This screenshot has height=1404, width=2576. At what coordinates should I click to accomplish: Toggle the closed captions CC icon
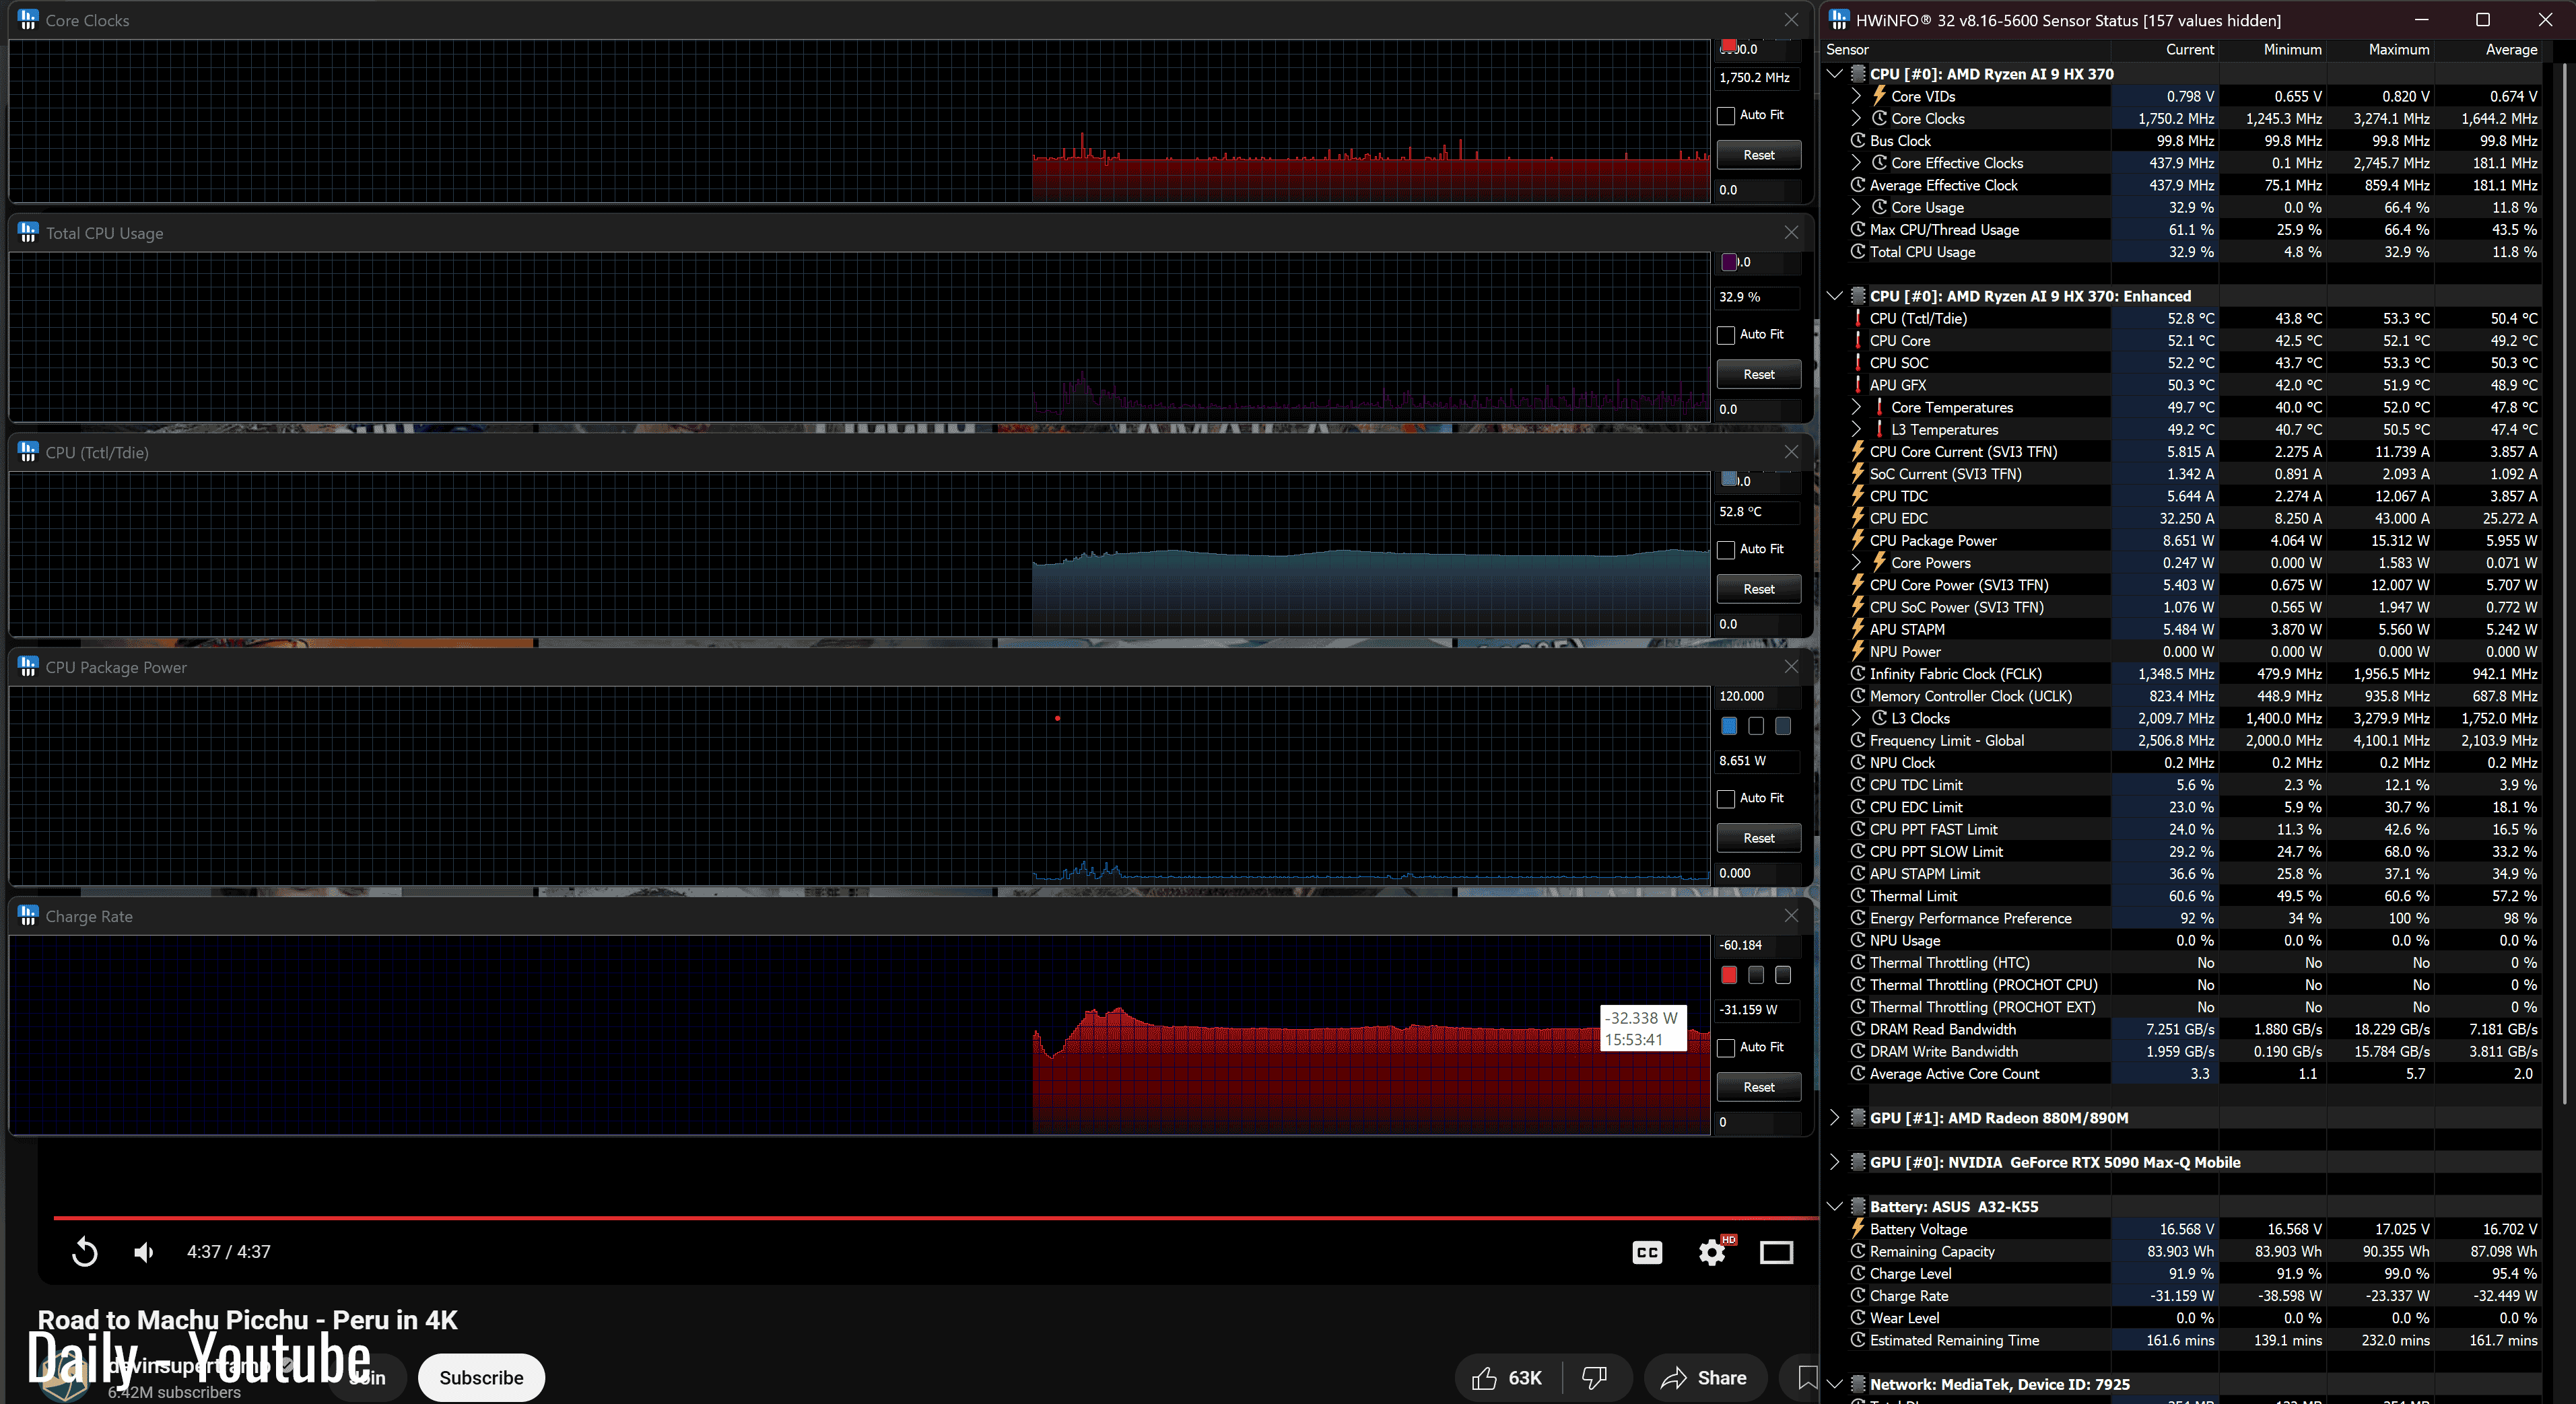coord(1647,1252)
